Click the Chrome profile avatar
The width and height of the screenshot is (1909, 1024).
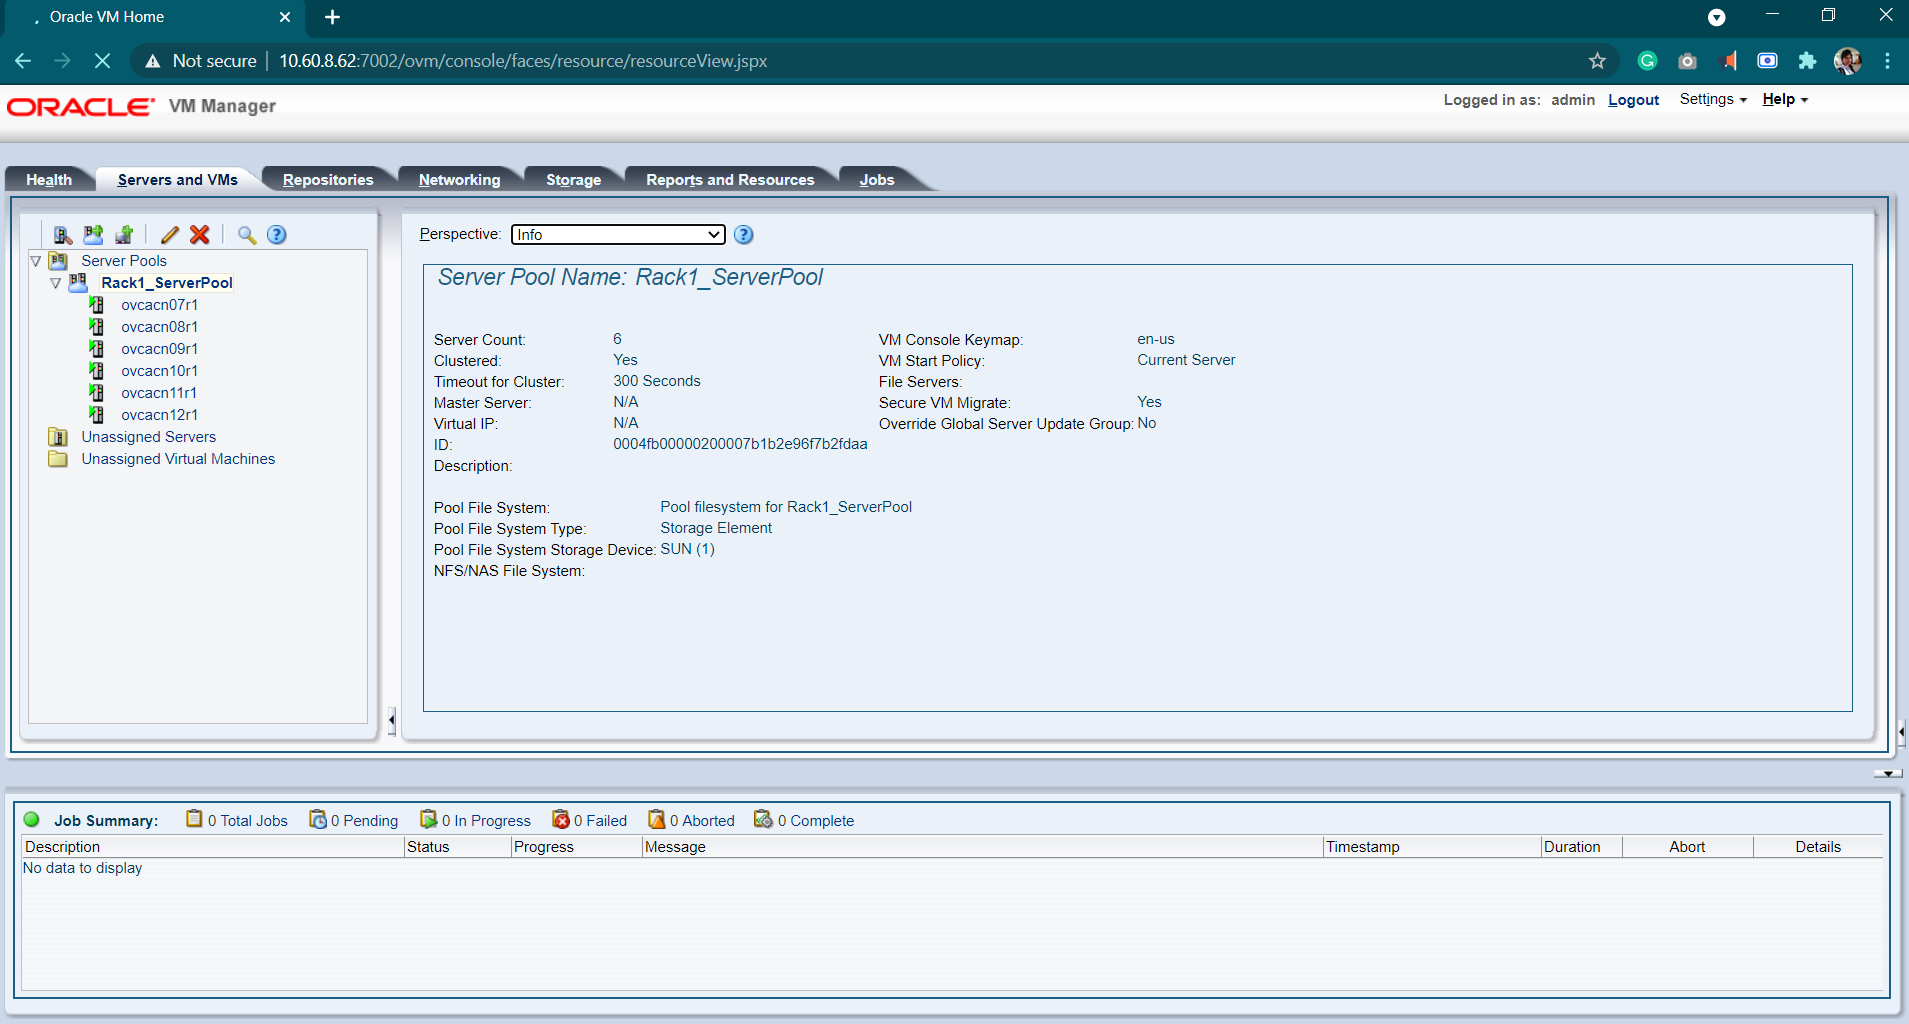(x=1847, y=61)
